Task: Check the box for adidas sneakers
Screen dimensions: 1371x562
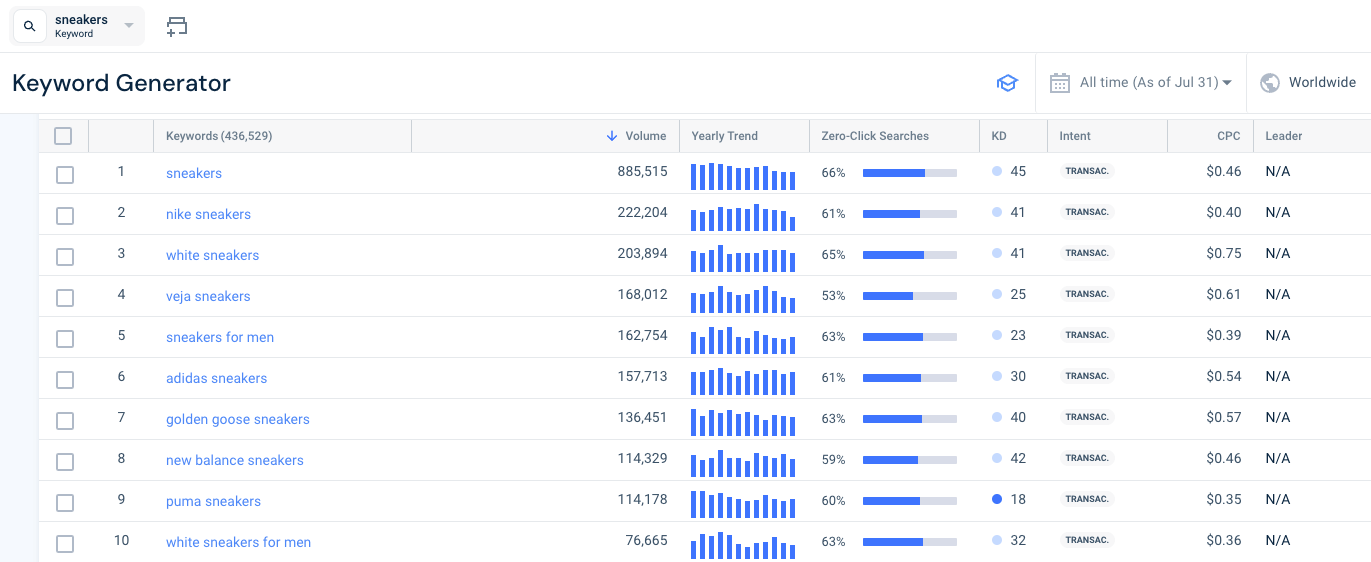Action: click(65, 380)
